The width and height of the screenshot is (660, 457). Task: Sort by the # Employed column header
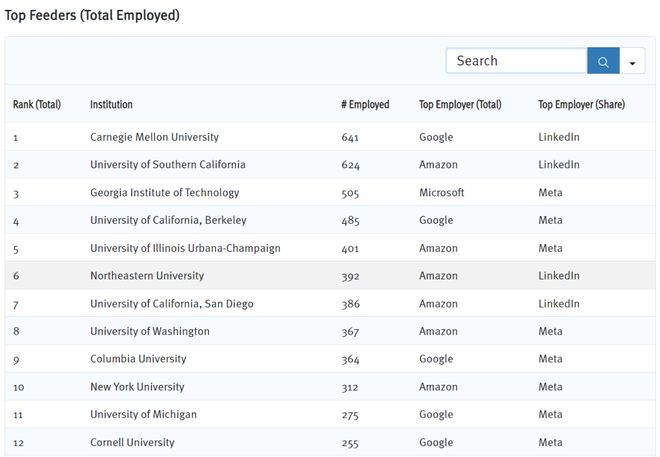[x=365, y=104]
